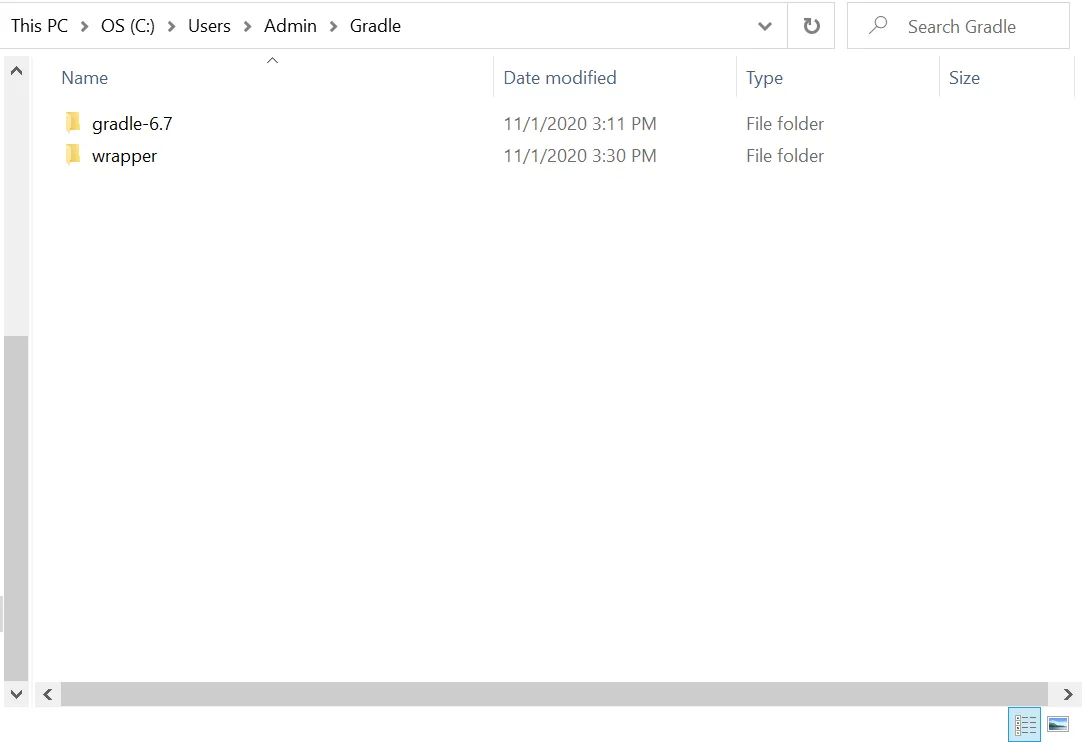Refresh the Gradle folder view
Image resolution: width=1082 pixels, height=742 pixels.
pos(812,26)
